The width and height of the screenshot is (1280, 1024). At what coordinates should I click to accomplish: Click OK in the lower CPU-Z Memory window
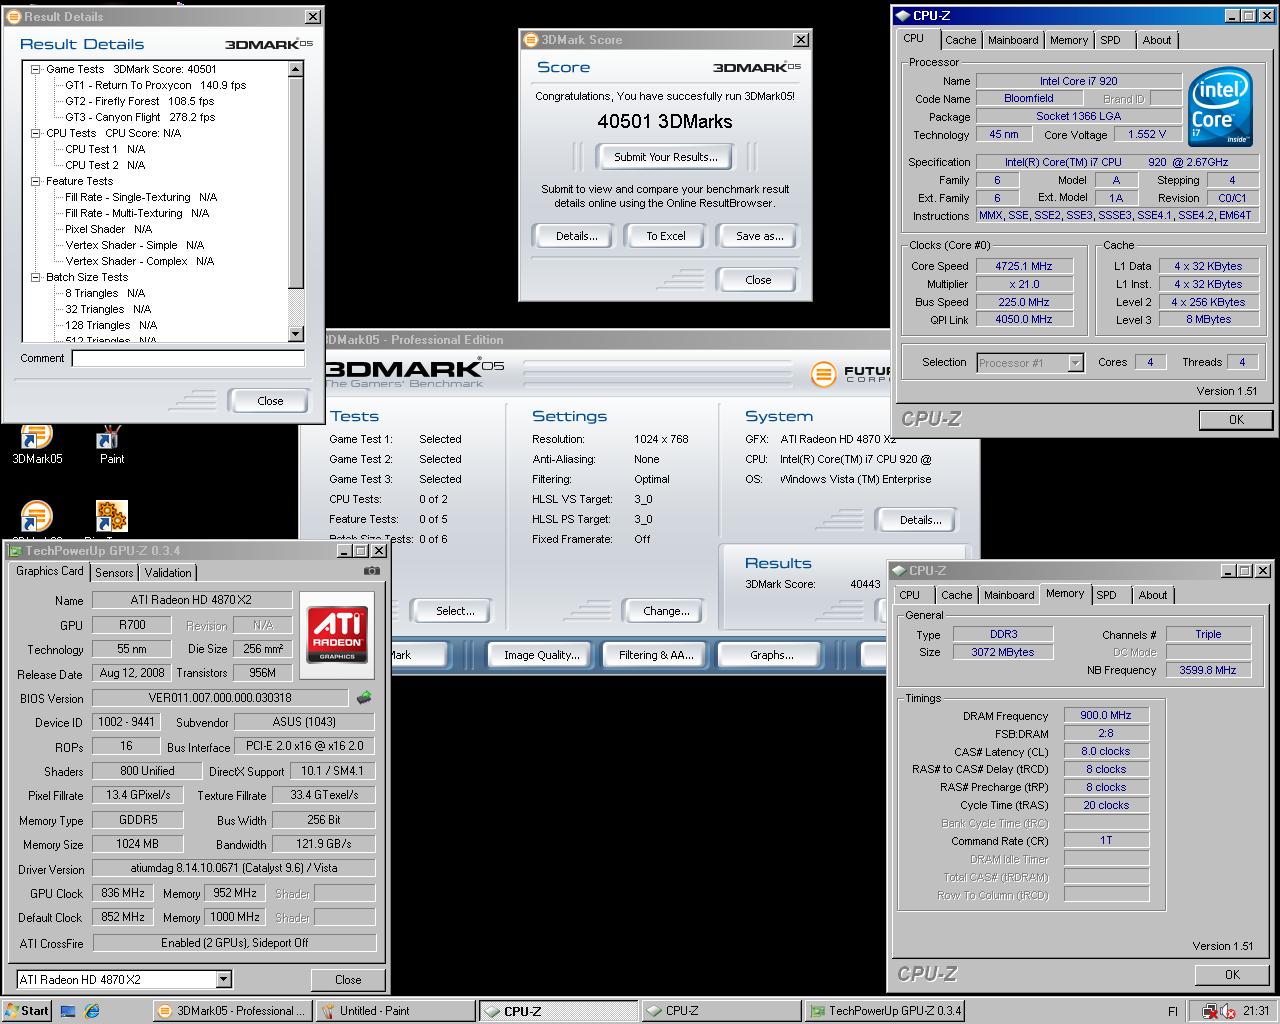[x=1232, y=974]
